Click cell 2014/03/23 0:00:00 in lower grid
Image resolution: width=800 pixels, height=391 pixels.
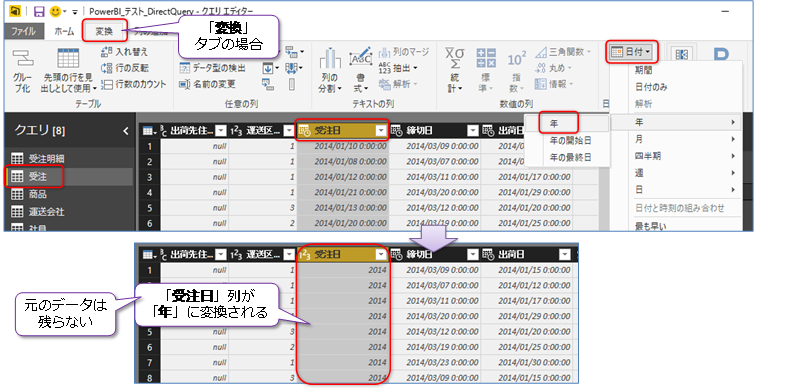435,362
